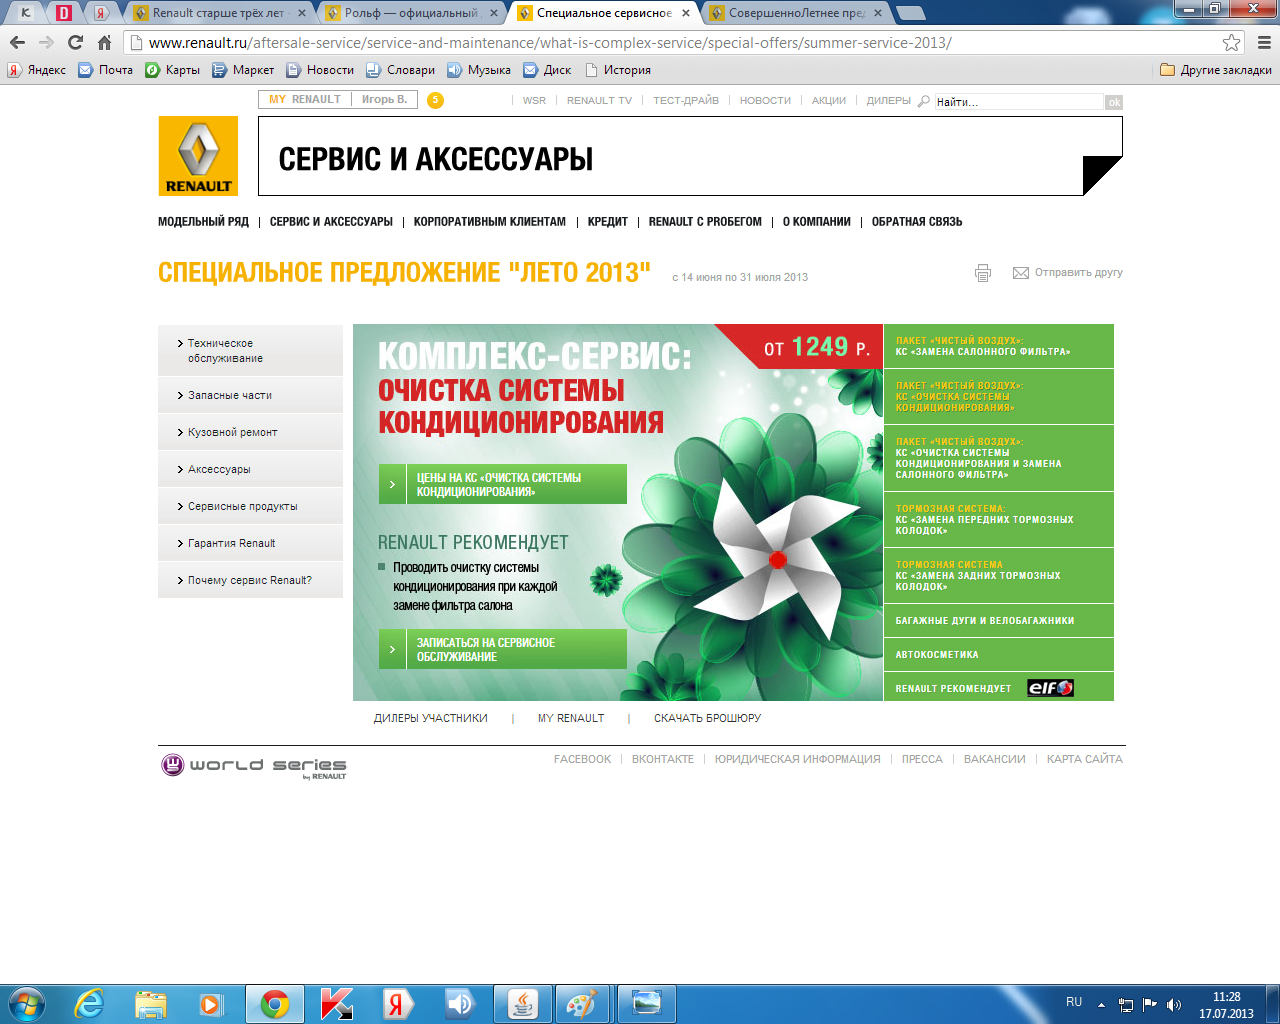Expand Кузовной ремонт sidebar item
The image size is (1280, 1024).
(250, 432)
